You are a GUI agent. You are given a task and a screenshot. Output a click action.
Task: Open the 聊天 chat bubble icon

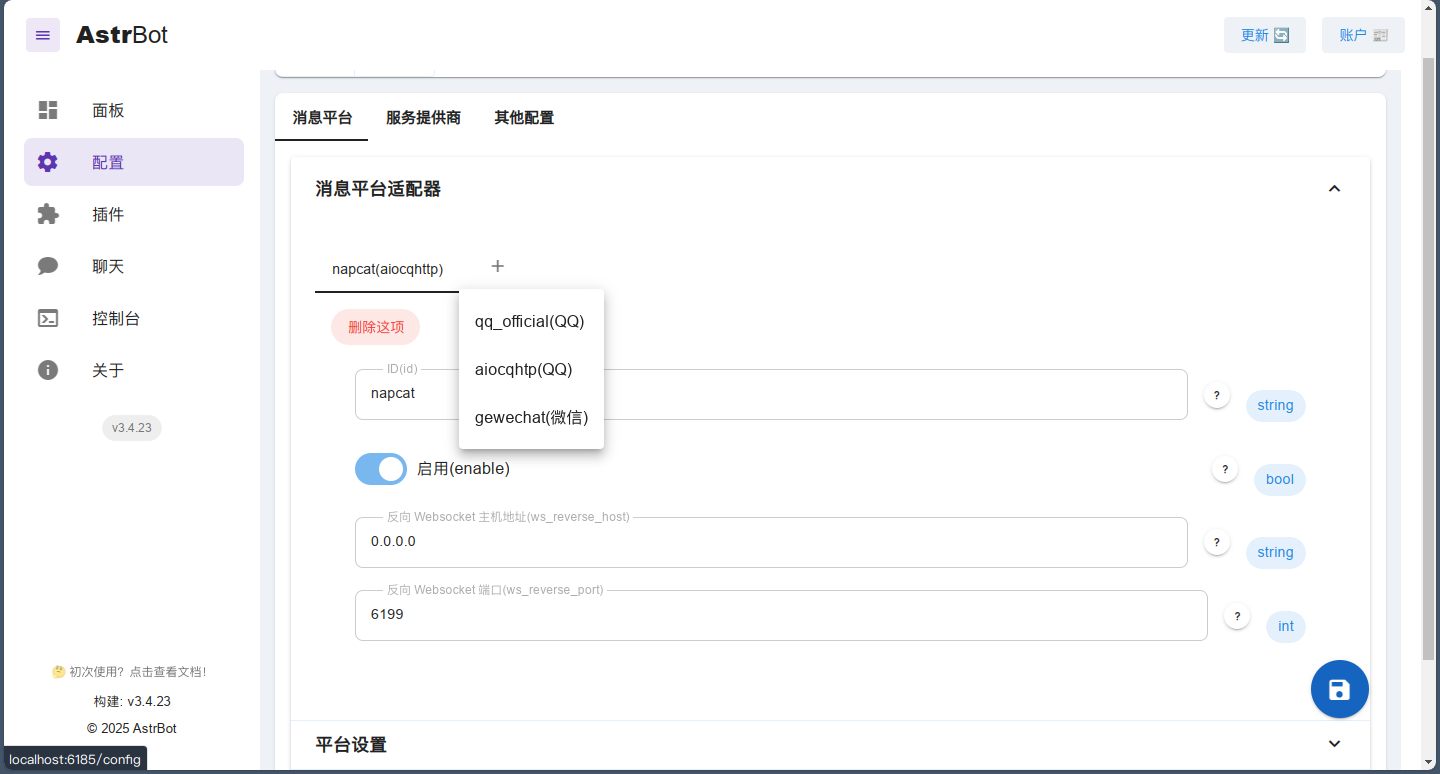[x=48, y=266]
